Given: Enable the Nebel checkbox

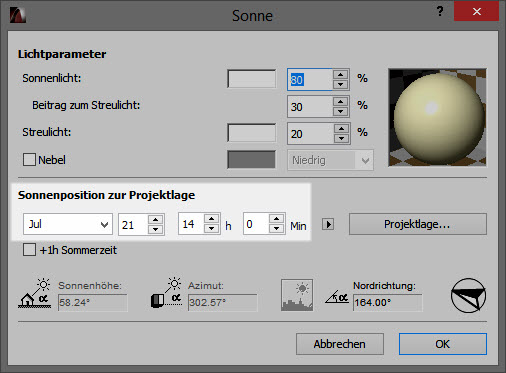Looking at the screenshot, I should point(29,160).
